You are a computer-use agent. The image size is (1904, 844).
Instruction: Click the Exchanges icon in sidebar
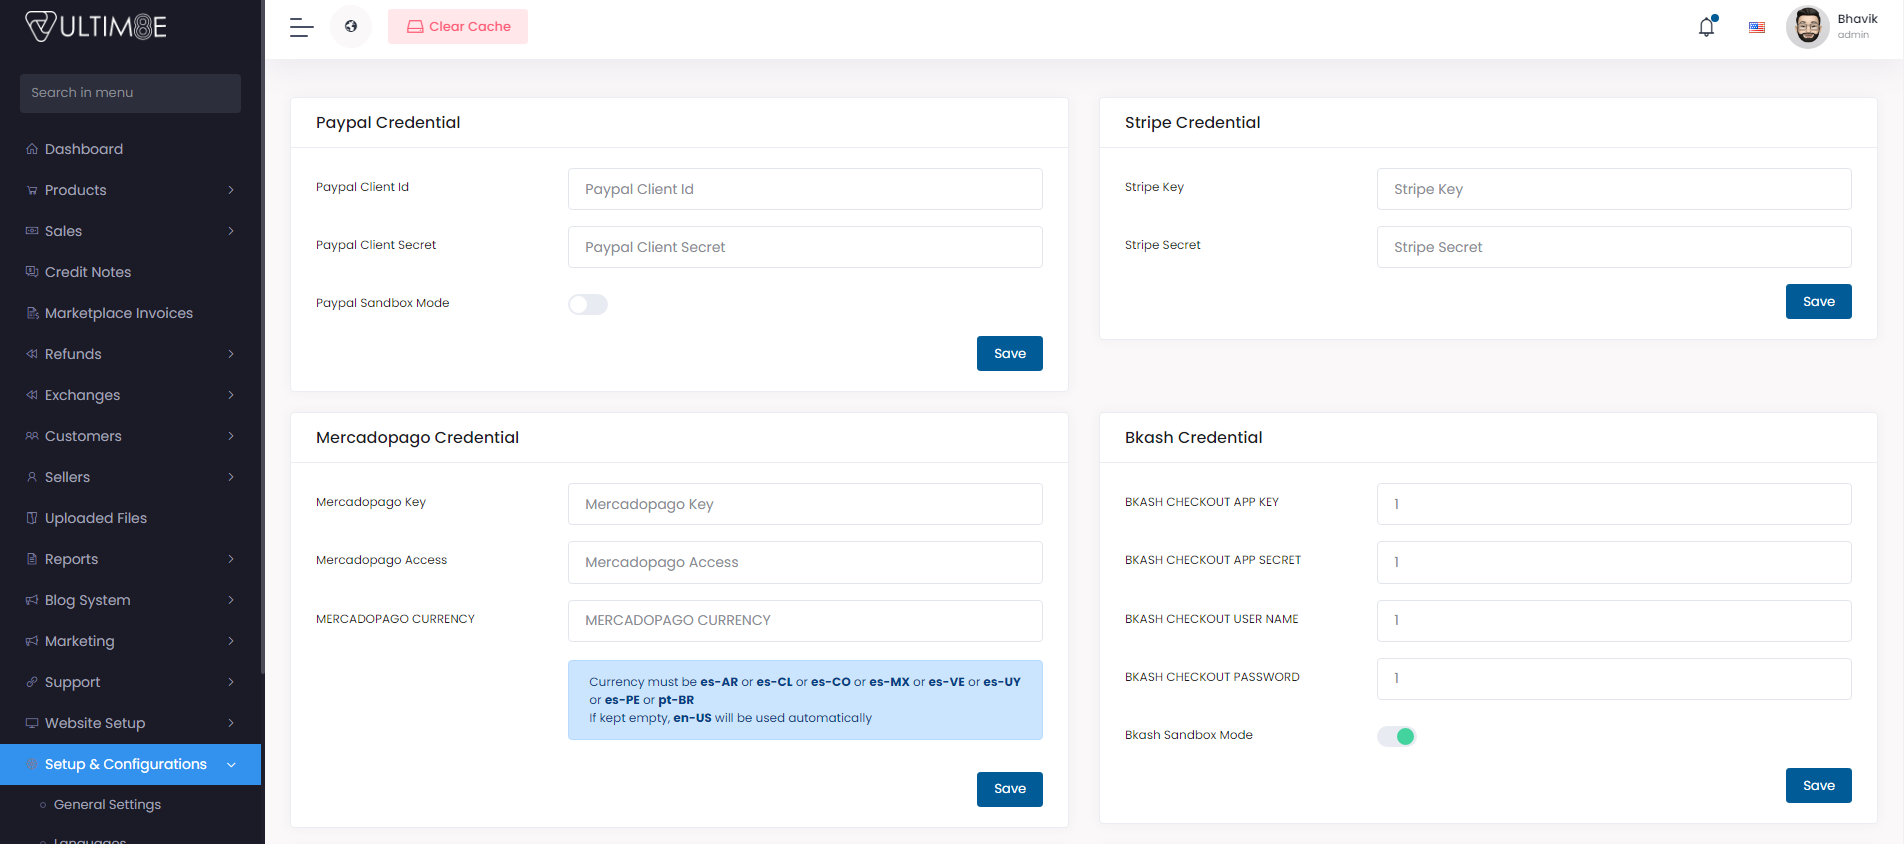[x=32, y=395]
